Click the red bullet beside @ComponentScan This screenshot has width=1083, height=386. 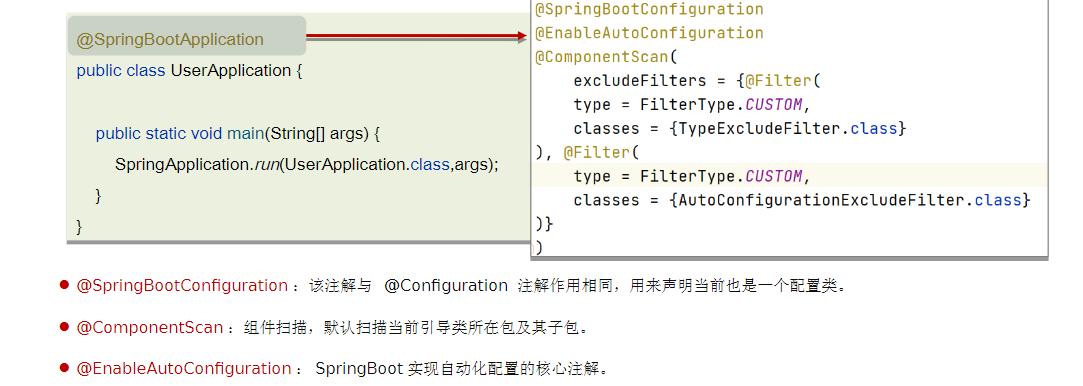point(64,326)
